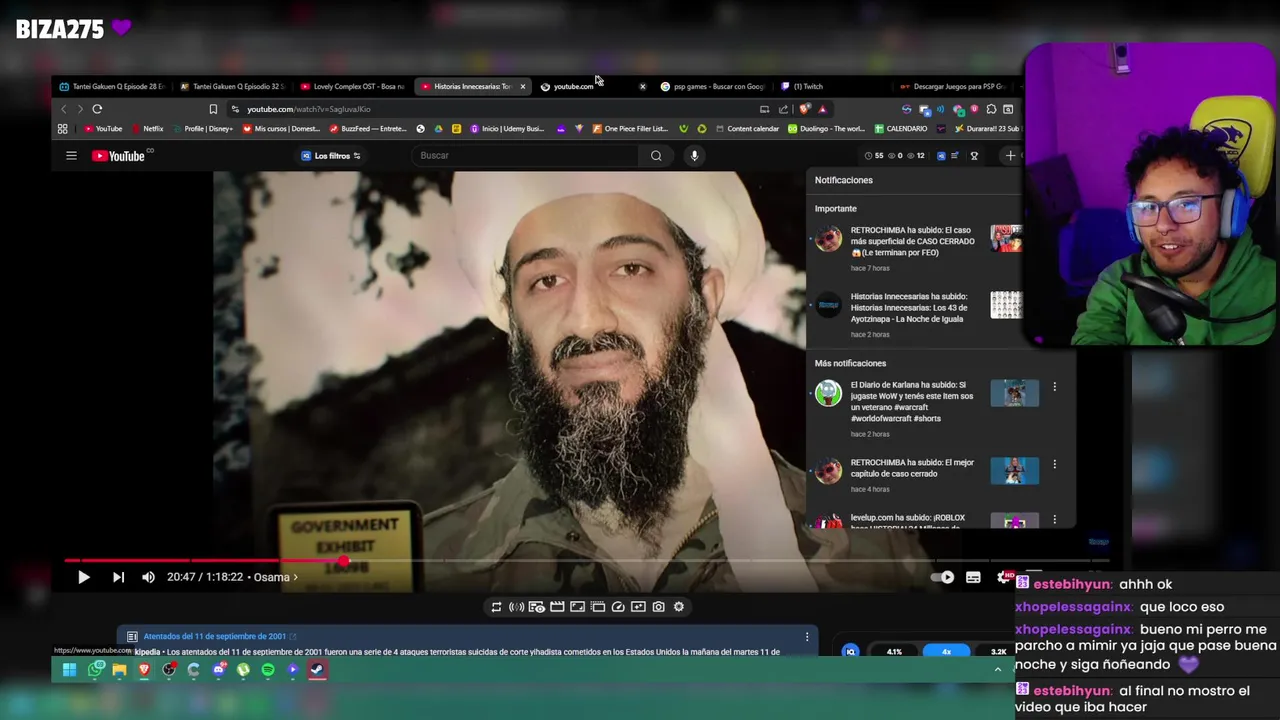
Task: Open the CALENDARIO bookmark
Action: (901, 129)
